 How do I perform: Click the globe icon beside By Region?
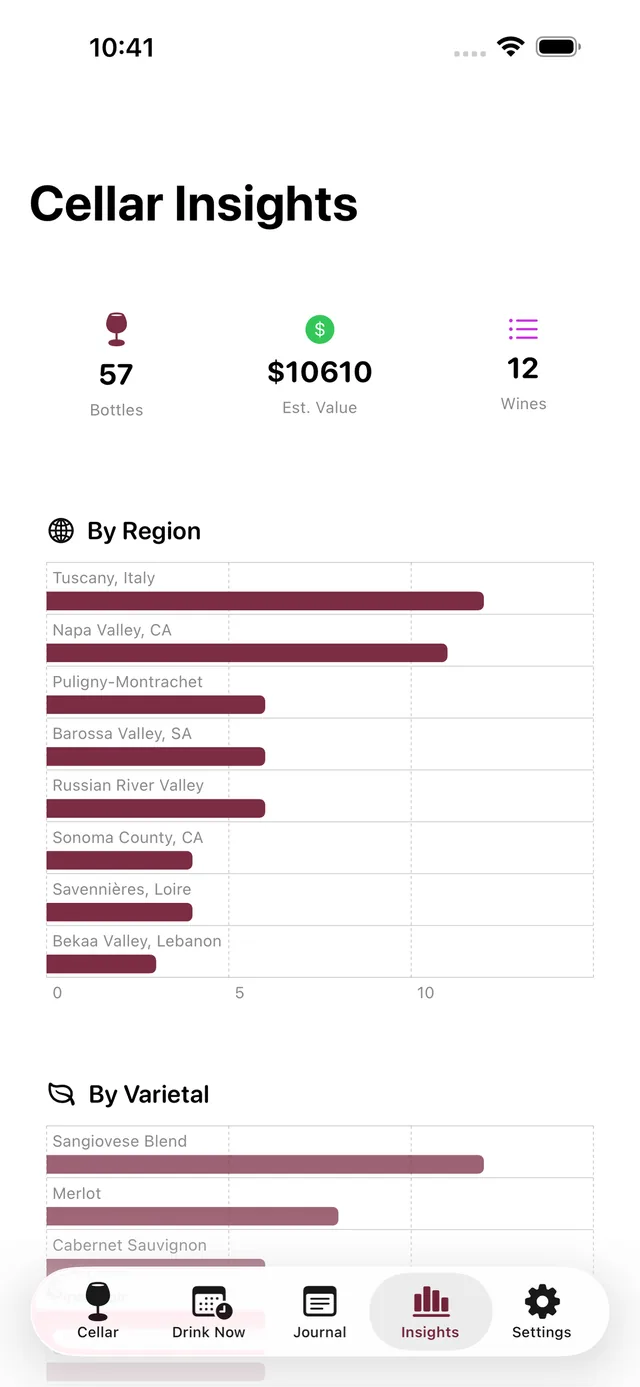coord(61,531)
